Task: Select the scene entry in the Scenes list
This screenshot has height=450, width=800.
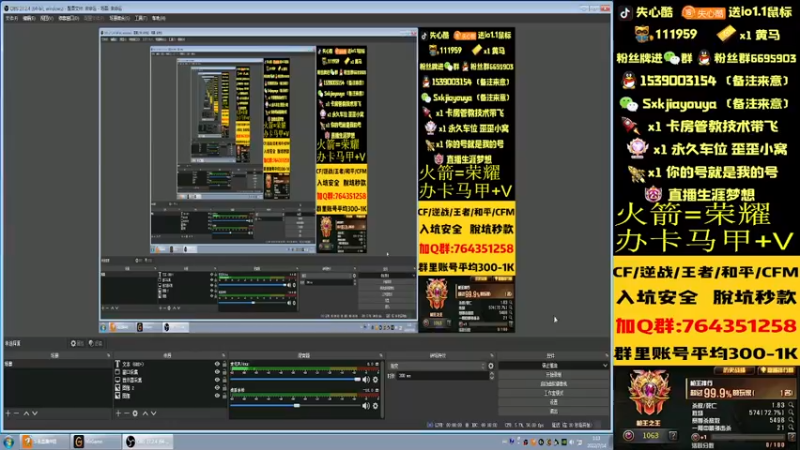Action: point(58,364)
